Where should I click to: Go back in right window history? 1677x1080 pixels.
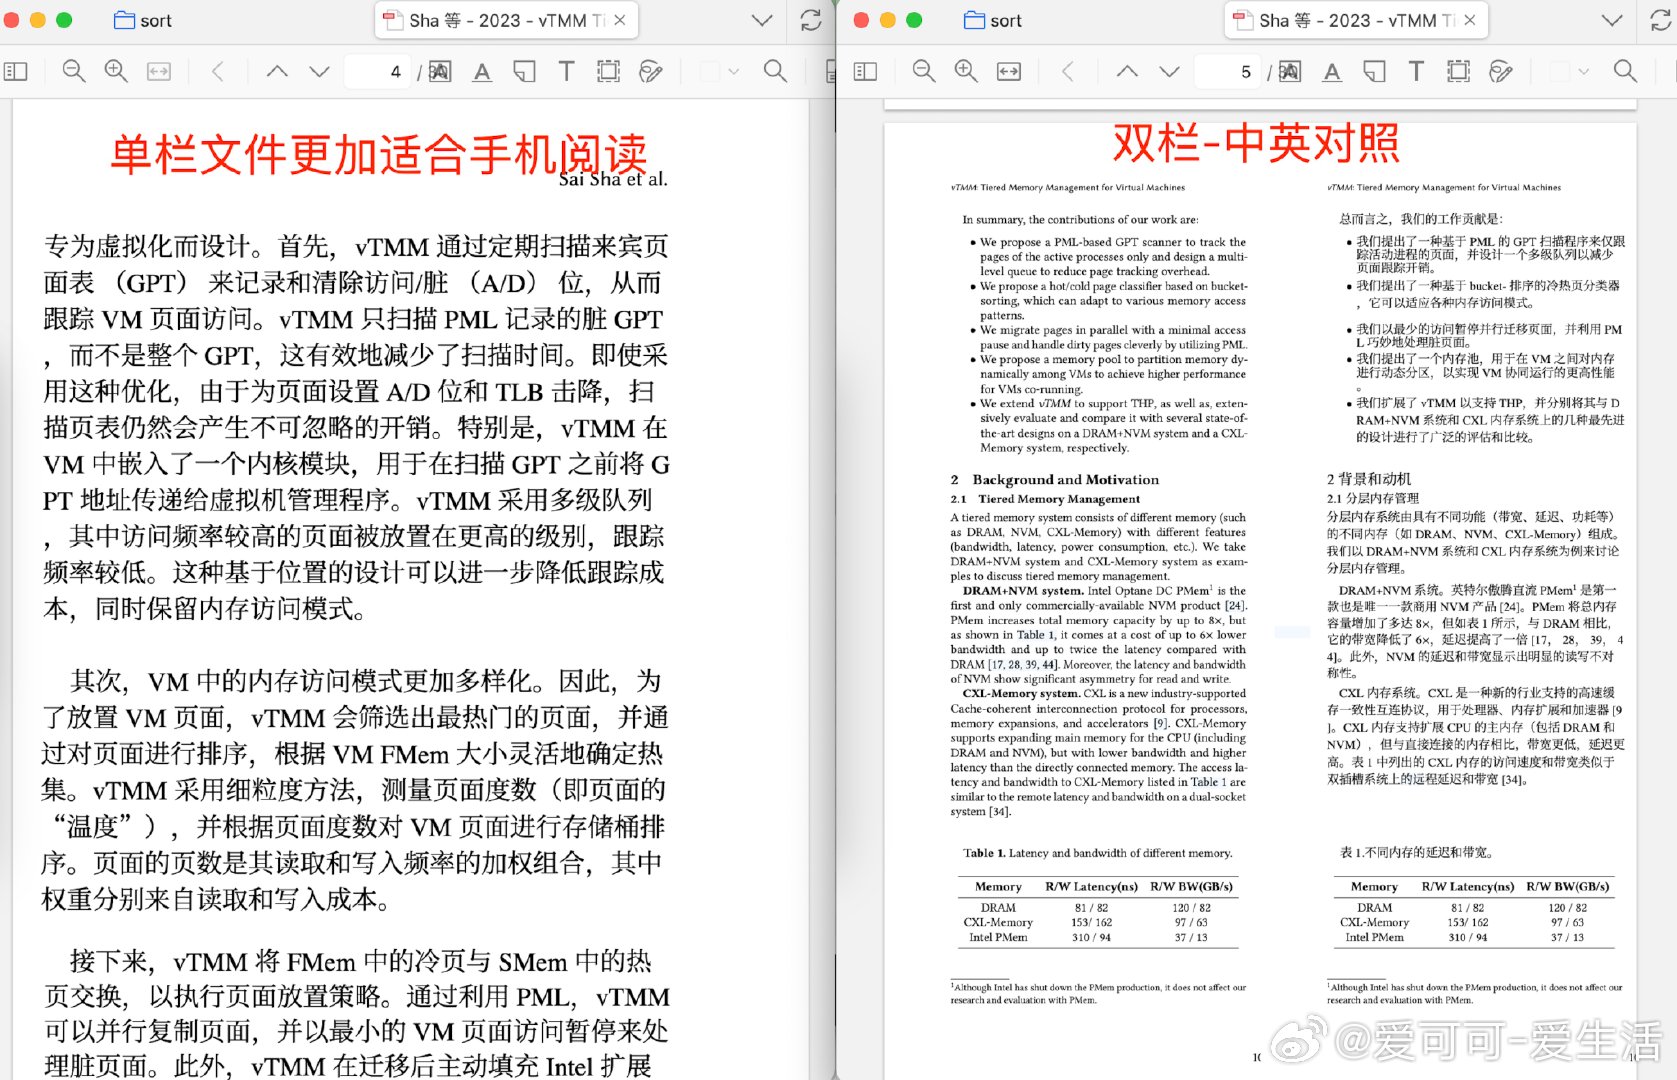click(1067, 71)
